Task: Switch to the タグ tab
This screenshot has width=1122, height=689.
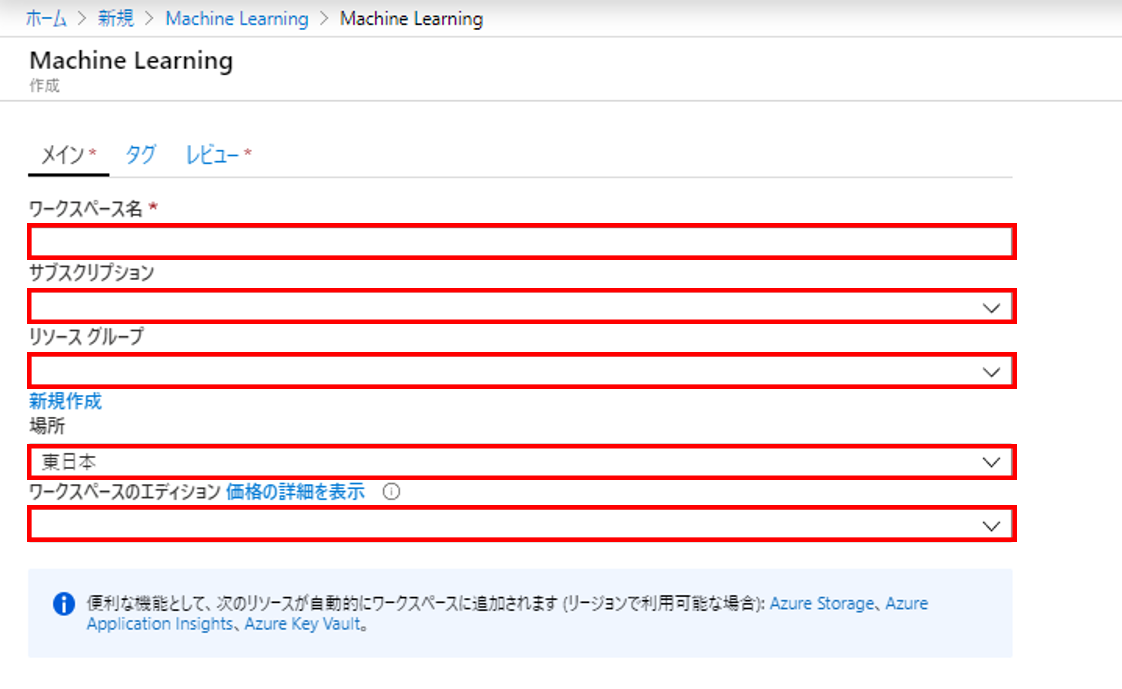Action: [x=140, y=155]
